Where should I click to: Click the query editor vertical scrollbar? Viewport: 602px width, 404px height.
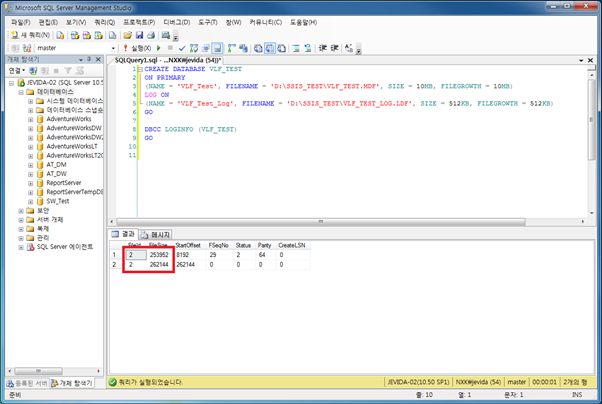[x=592, y=119]
